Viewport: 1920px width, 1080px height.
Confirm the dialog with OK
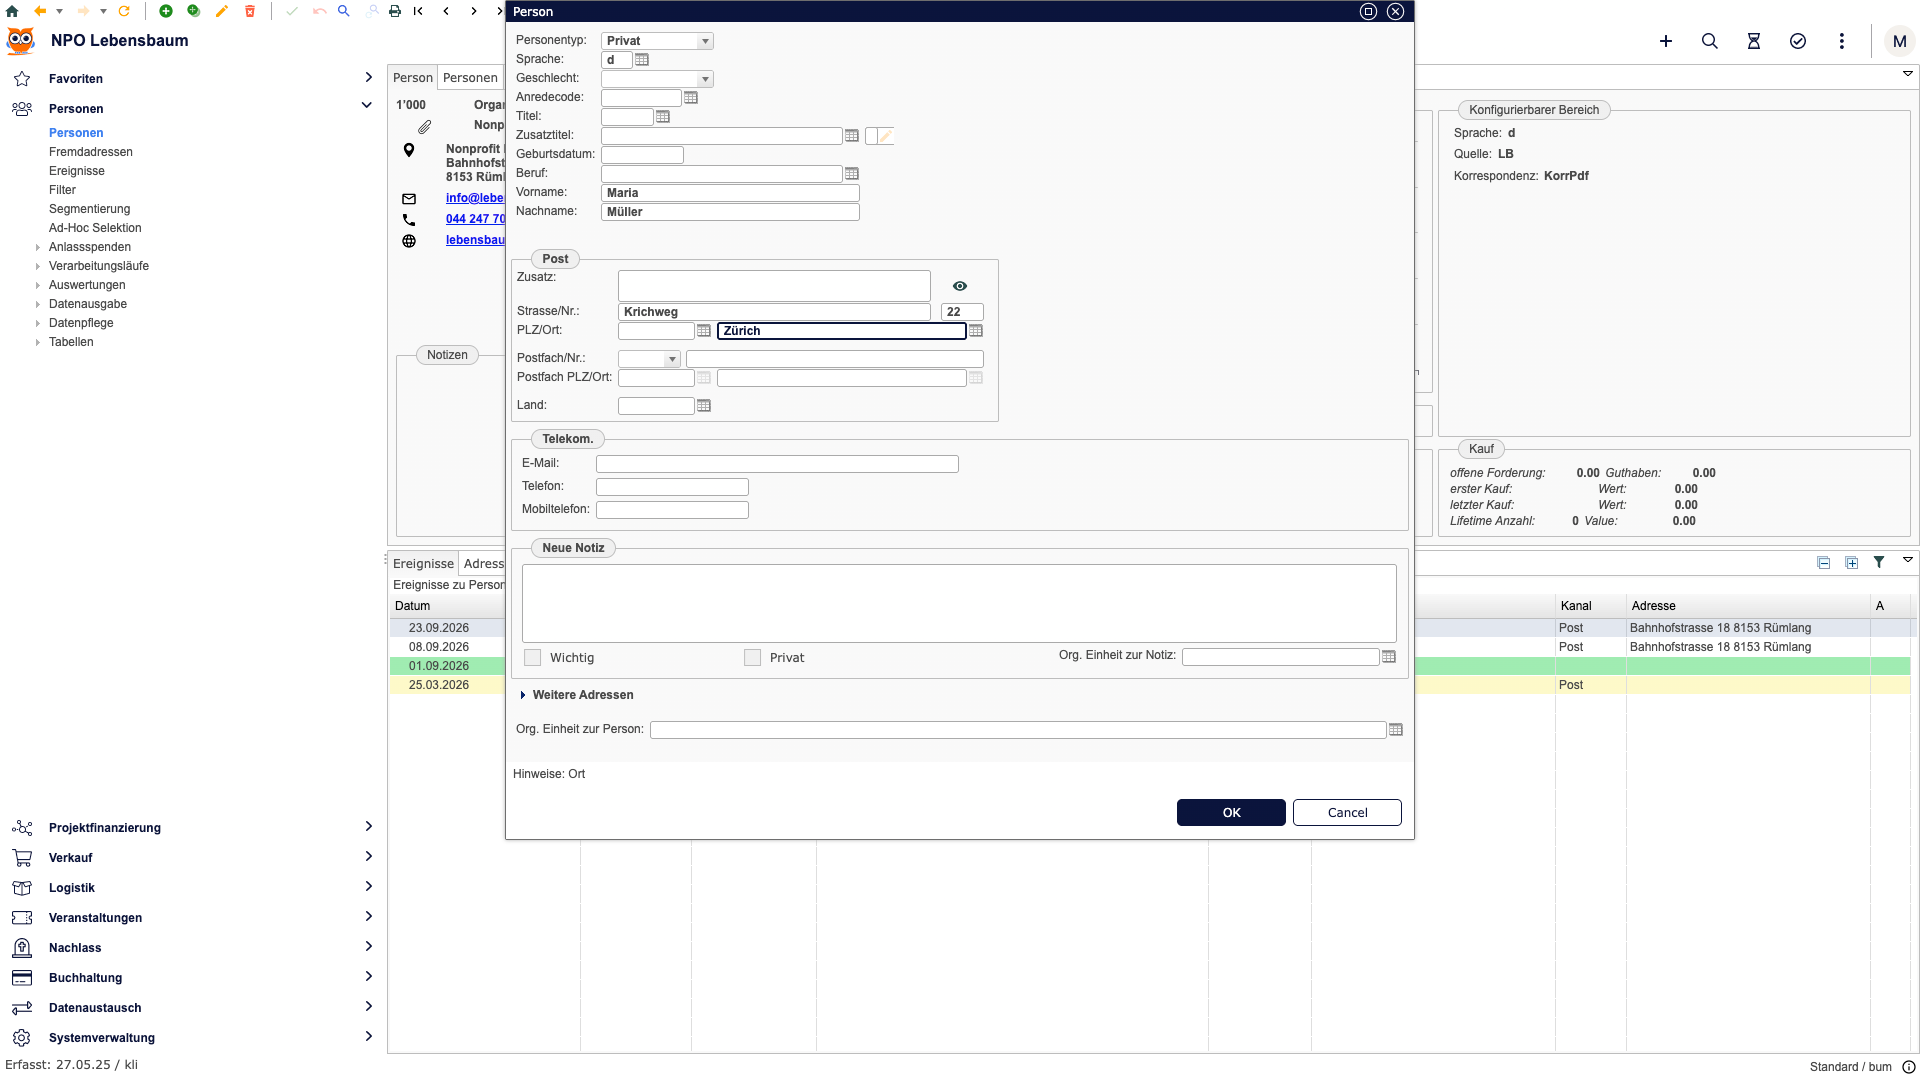click(1231, 813)
